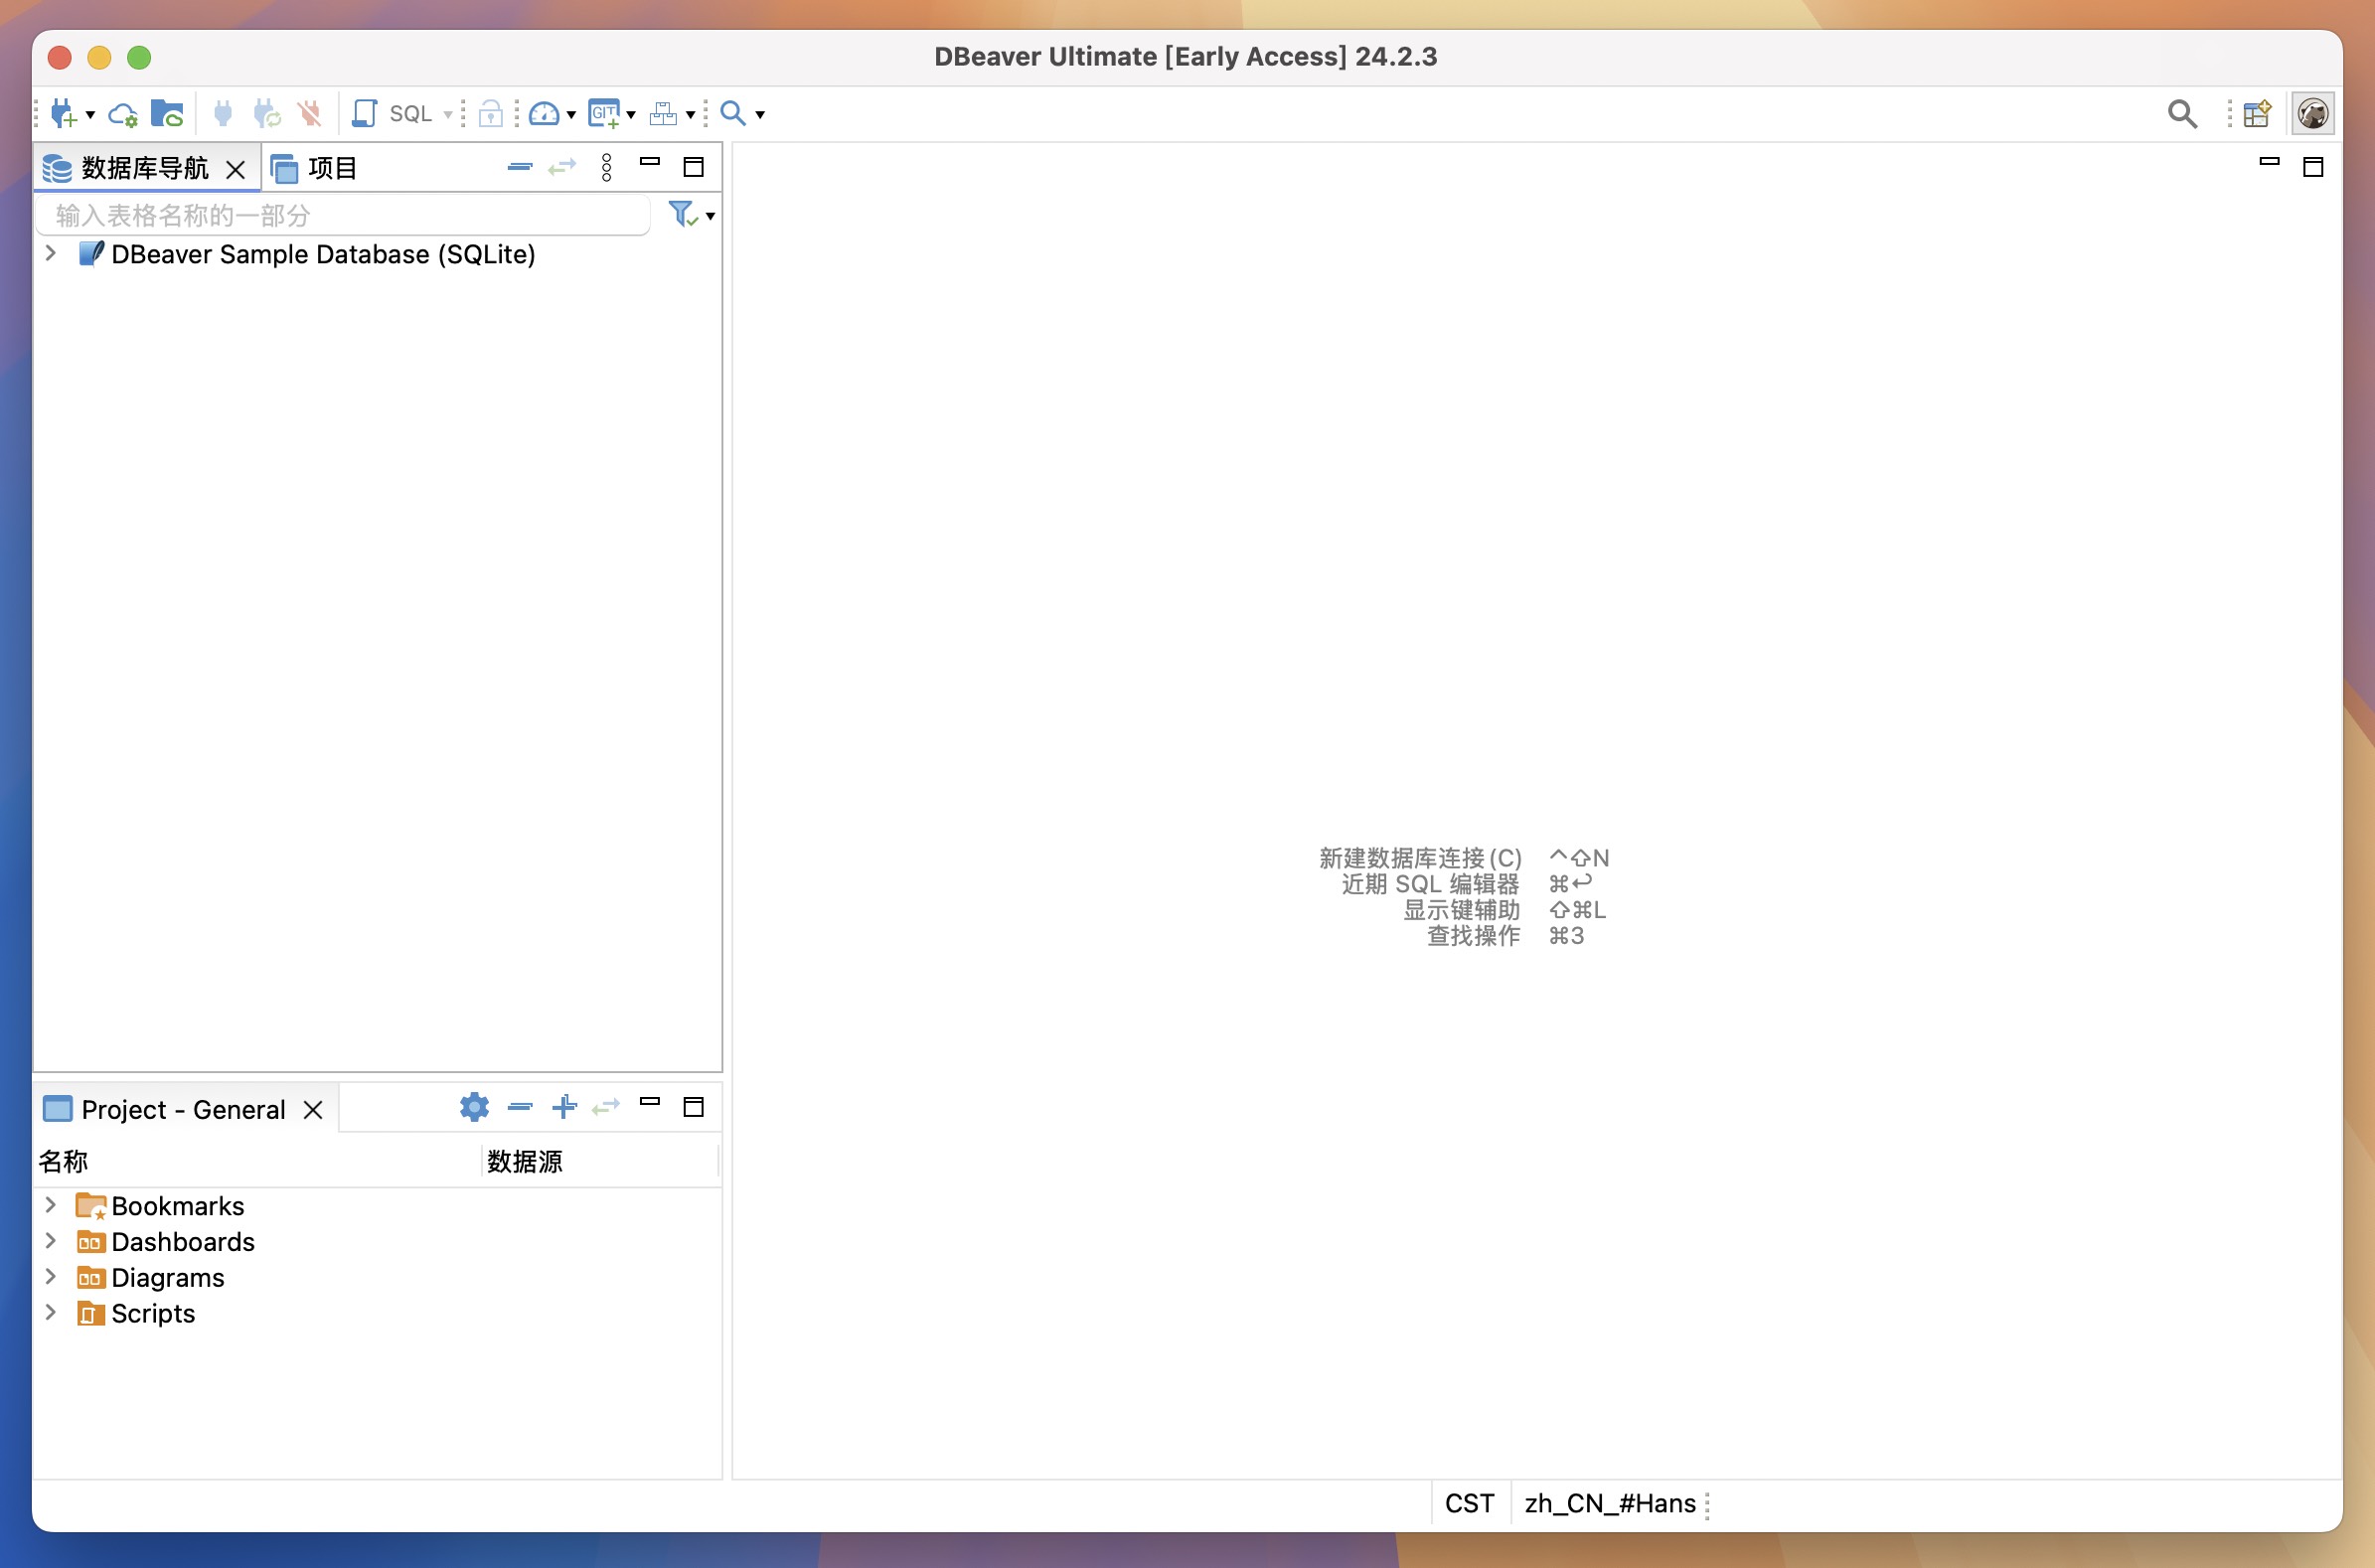Expand the toolbar search dropdown arrow
2375x1568 pixels.
click(760, 115)
